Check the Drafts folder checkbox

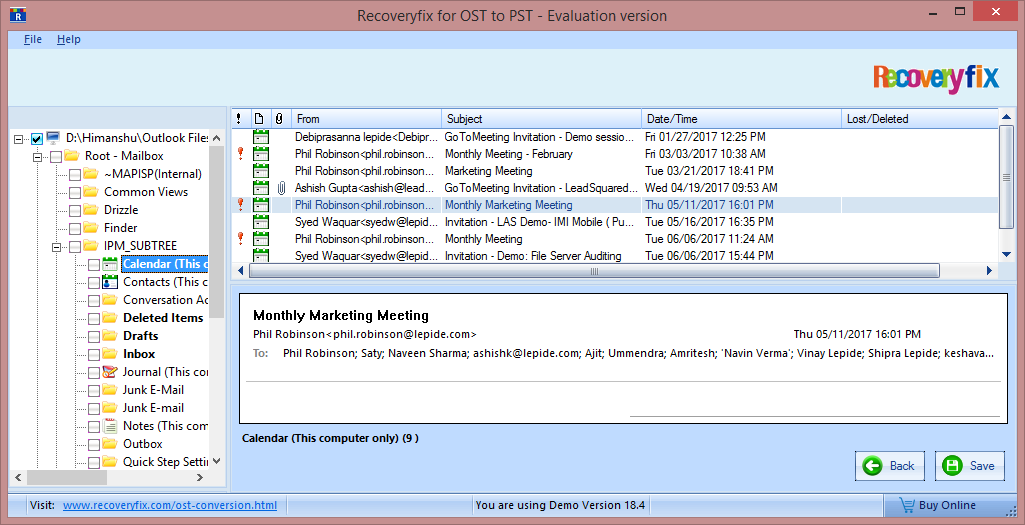tap(94, 336)
